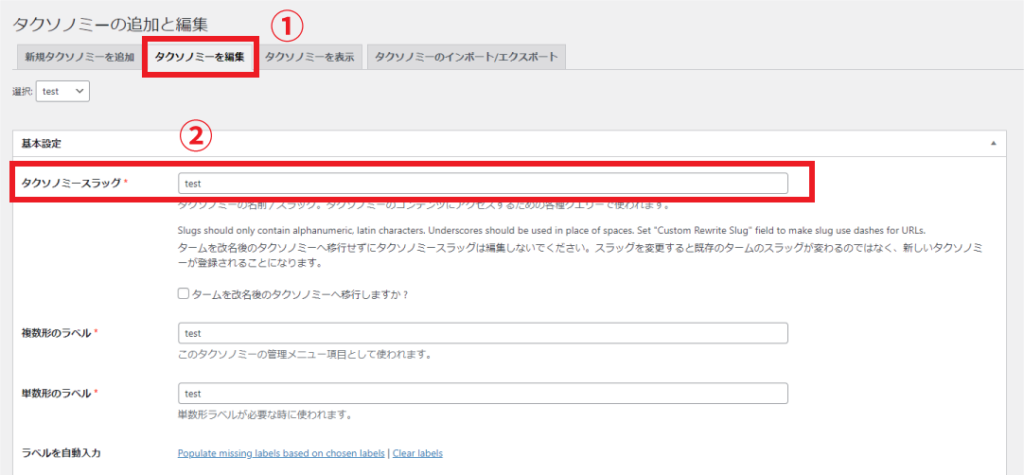Click the 単数形のラベル field label text

point(56,394)
